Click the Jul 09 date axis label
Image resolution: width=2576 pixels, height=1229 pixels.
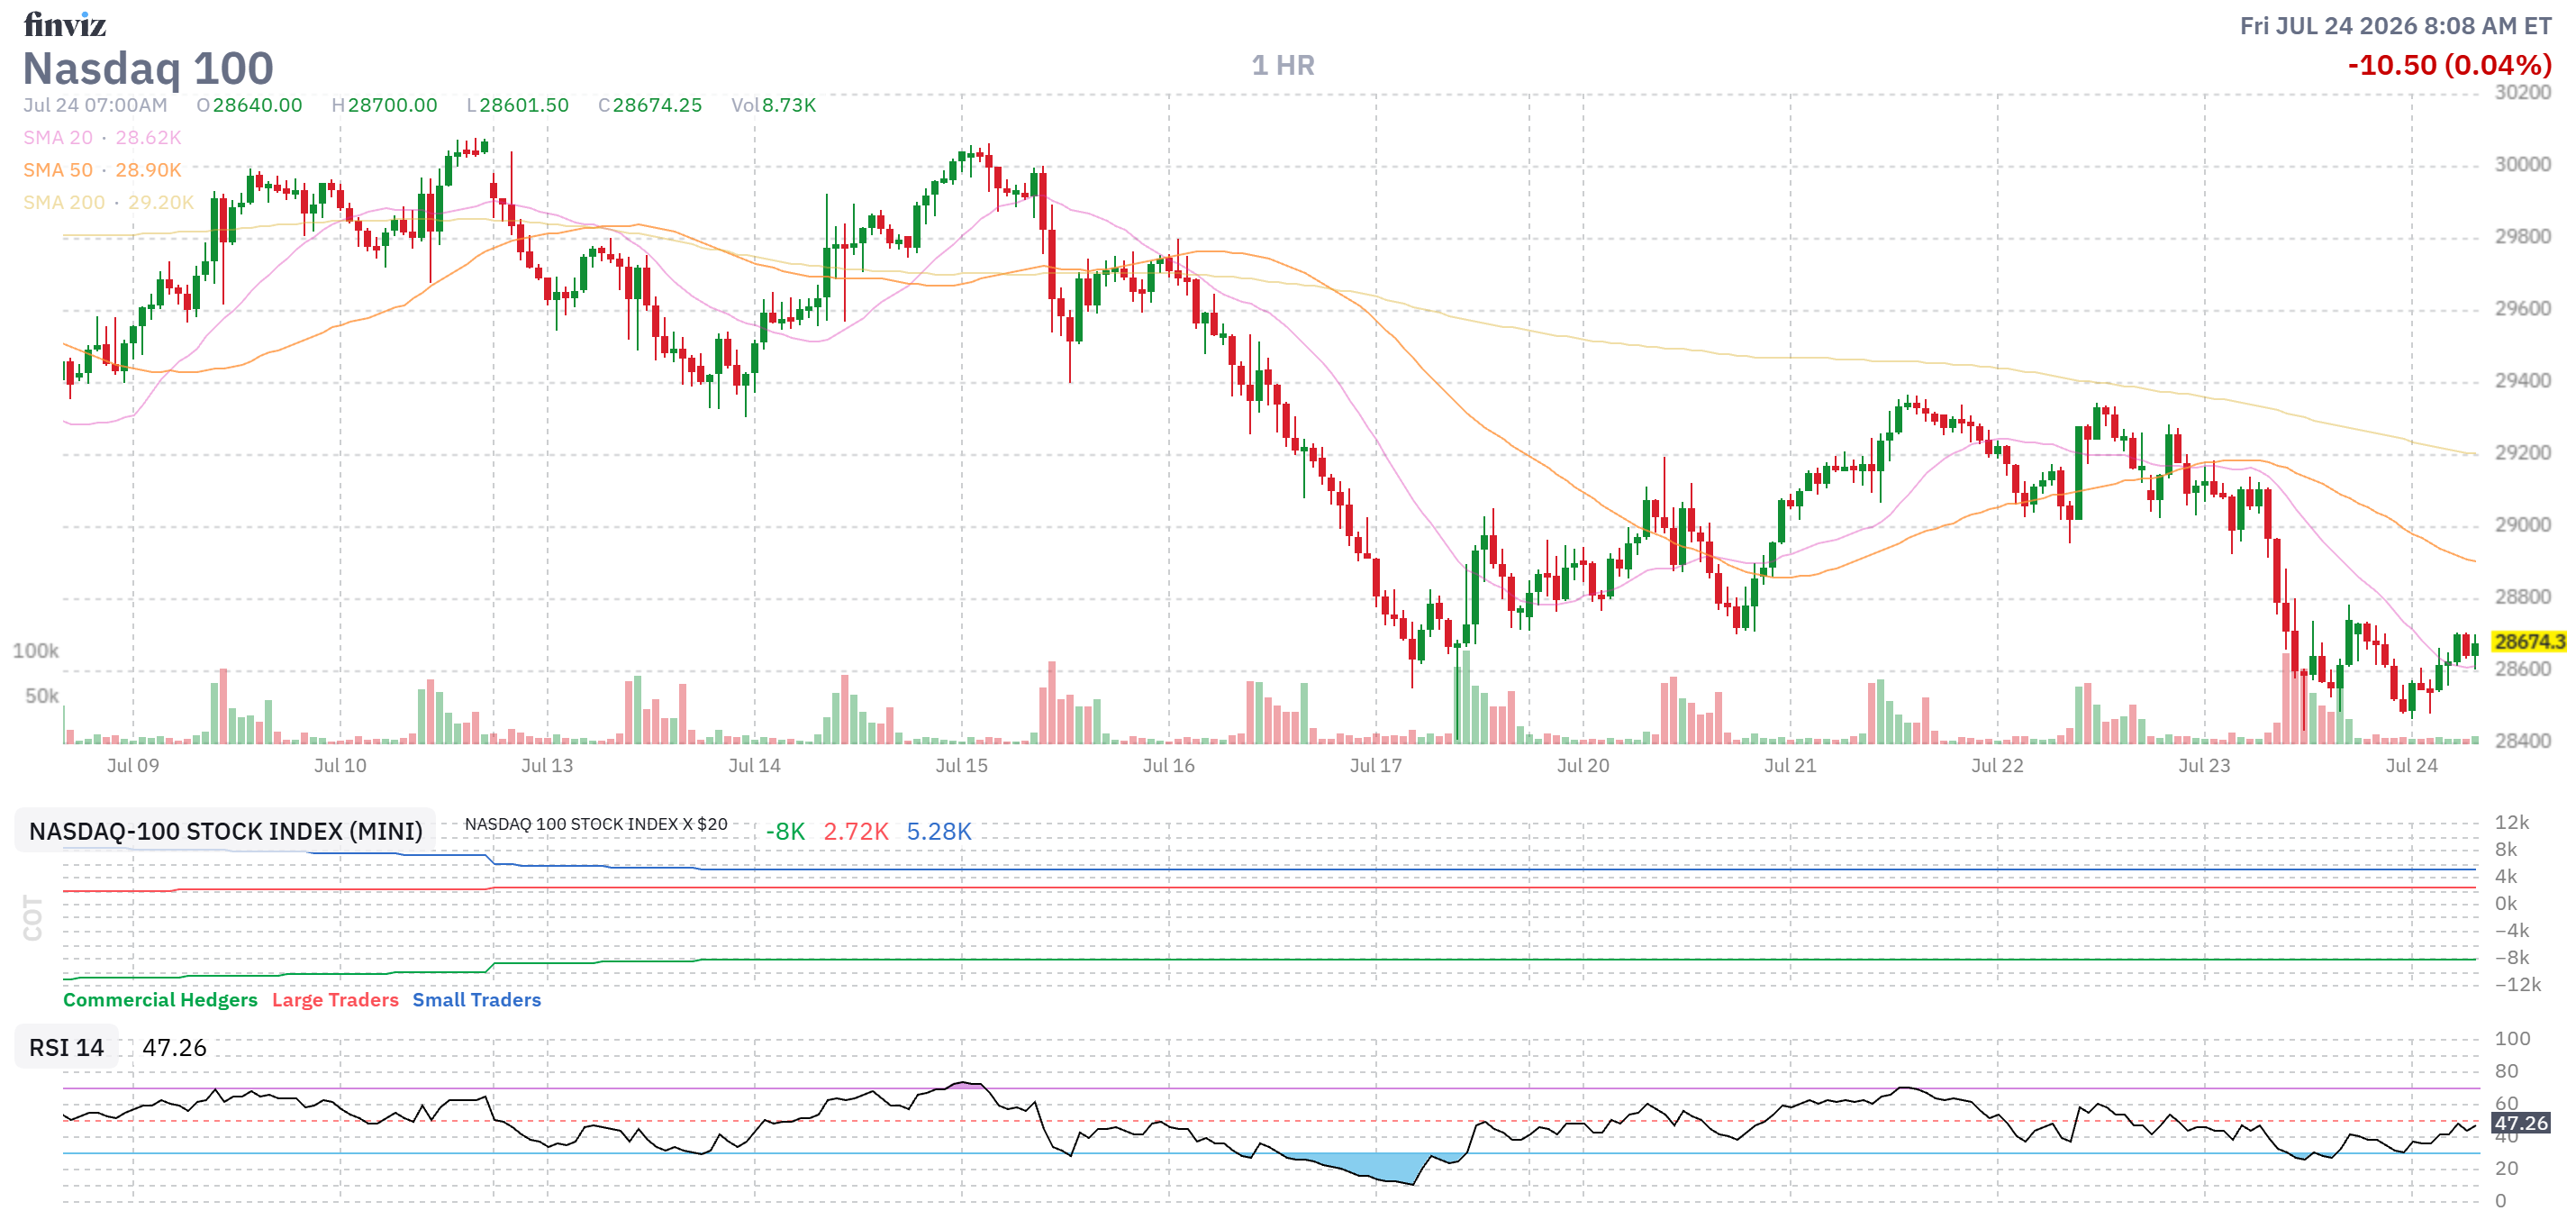[133, 766]
